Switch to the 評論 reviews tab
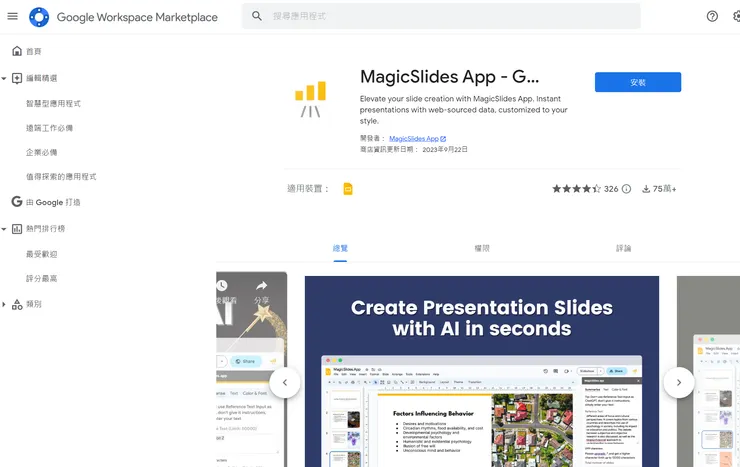 click(623, 248)
